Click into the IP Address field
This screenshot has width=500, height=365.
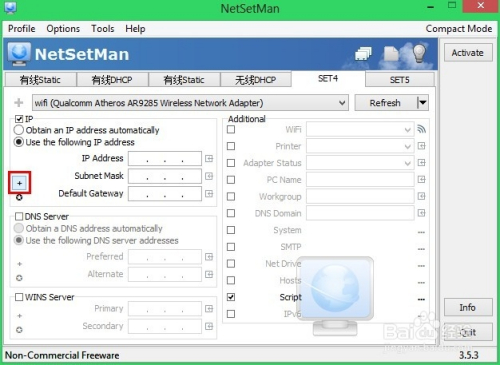tap(165, 158)
